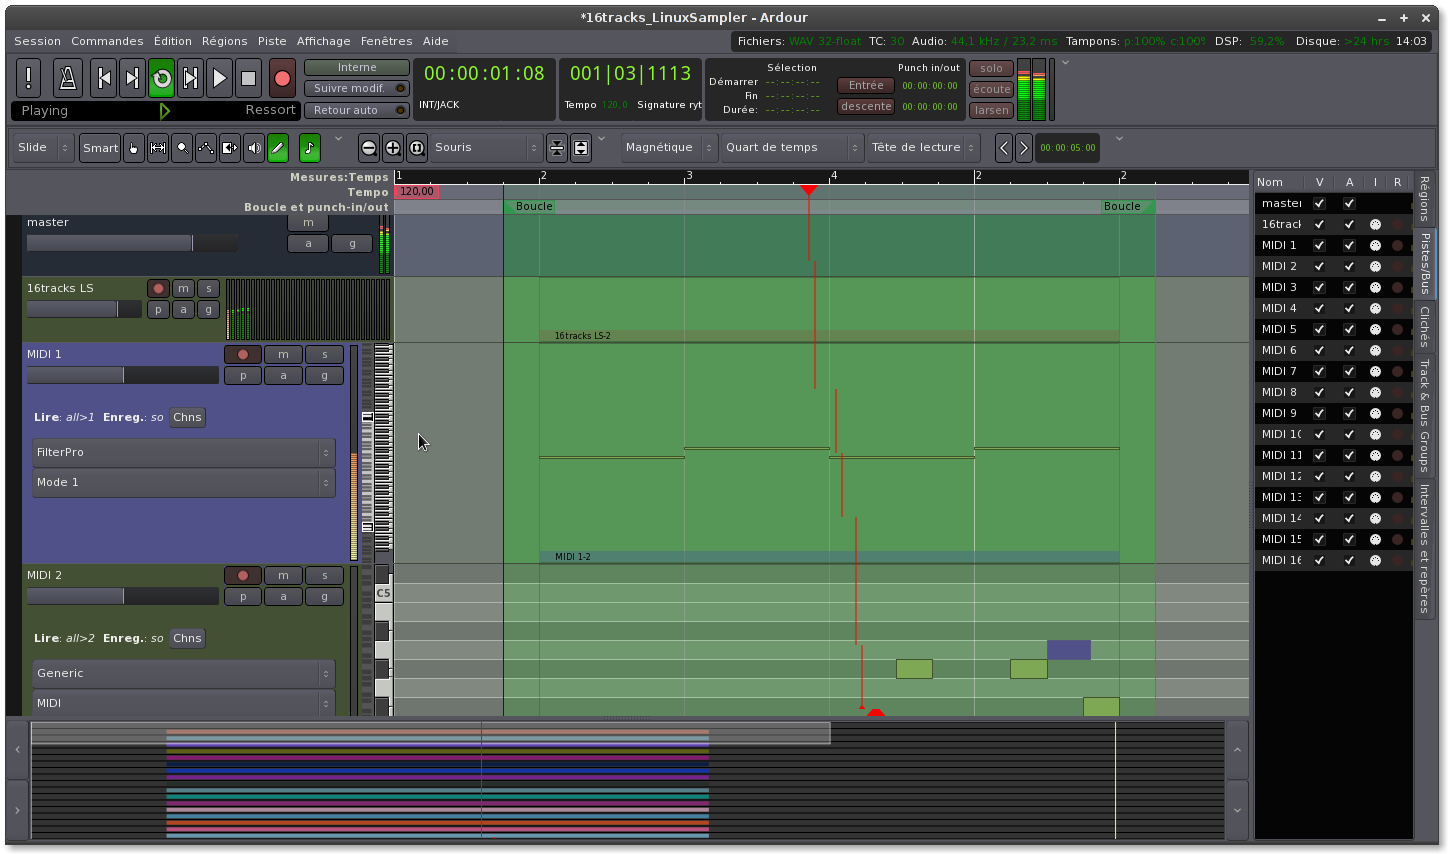Toggle the Suivre modif. option
The height and width of the screenshot is (854, 1448).
(356, 88)
